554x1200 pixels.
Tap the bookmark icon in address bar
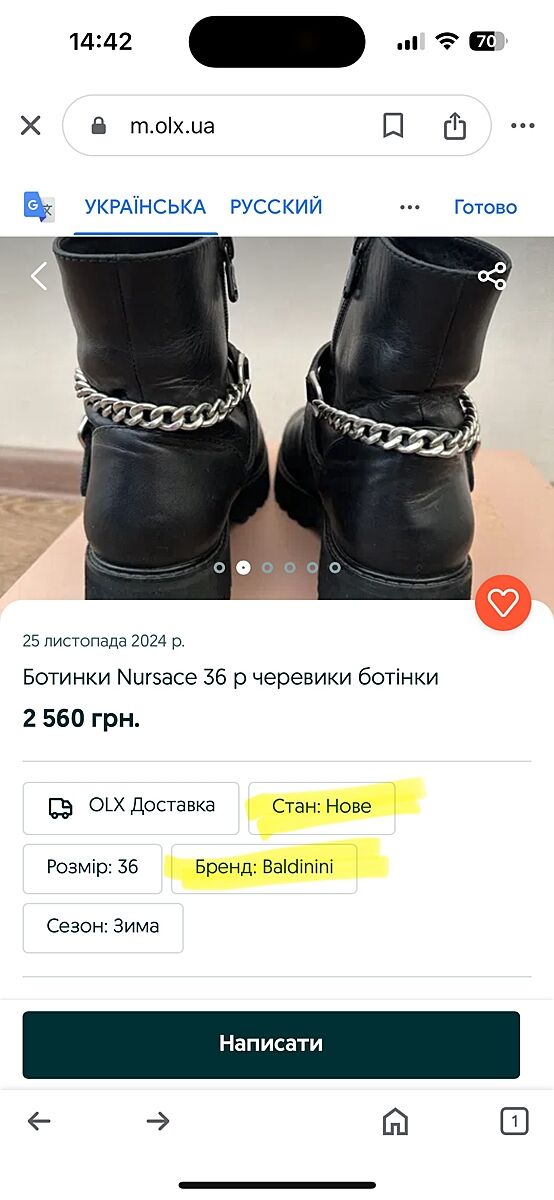coord(393,126)
